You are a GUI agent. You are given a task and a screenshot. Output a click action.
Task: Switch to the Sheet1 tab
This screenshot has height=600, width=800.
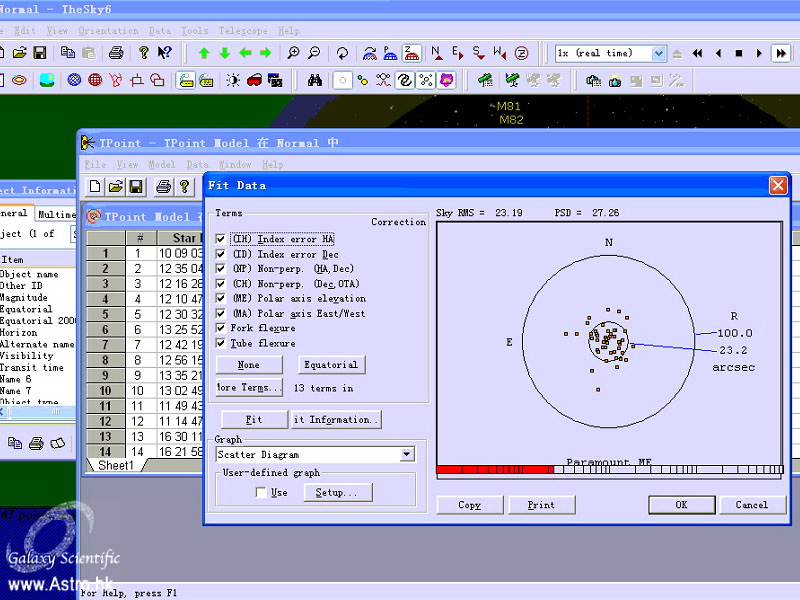pyautogui.click(x=116, y=465)
